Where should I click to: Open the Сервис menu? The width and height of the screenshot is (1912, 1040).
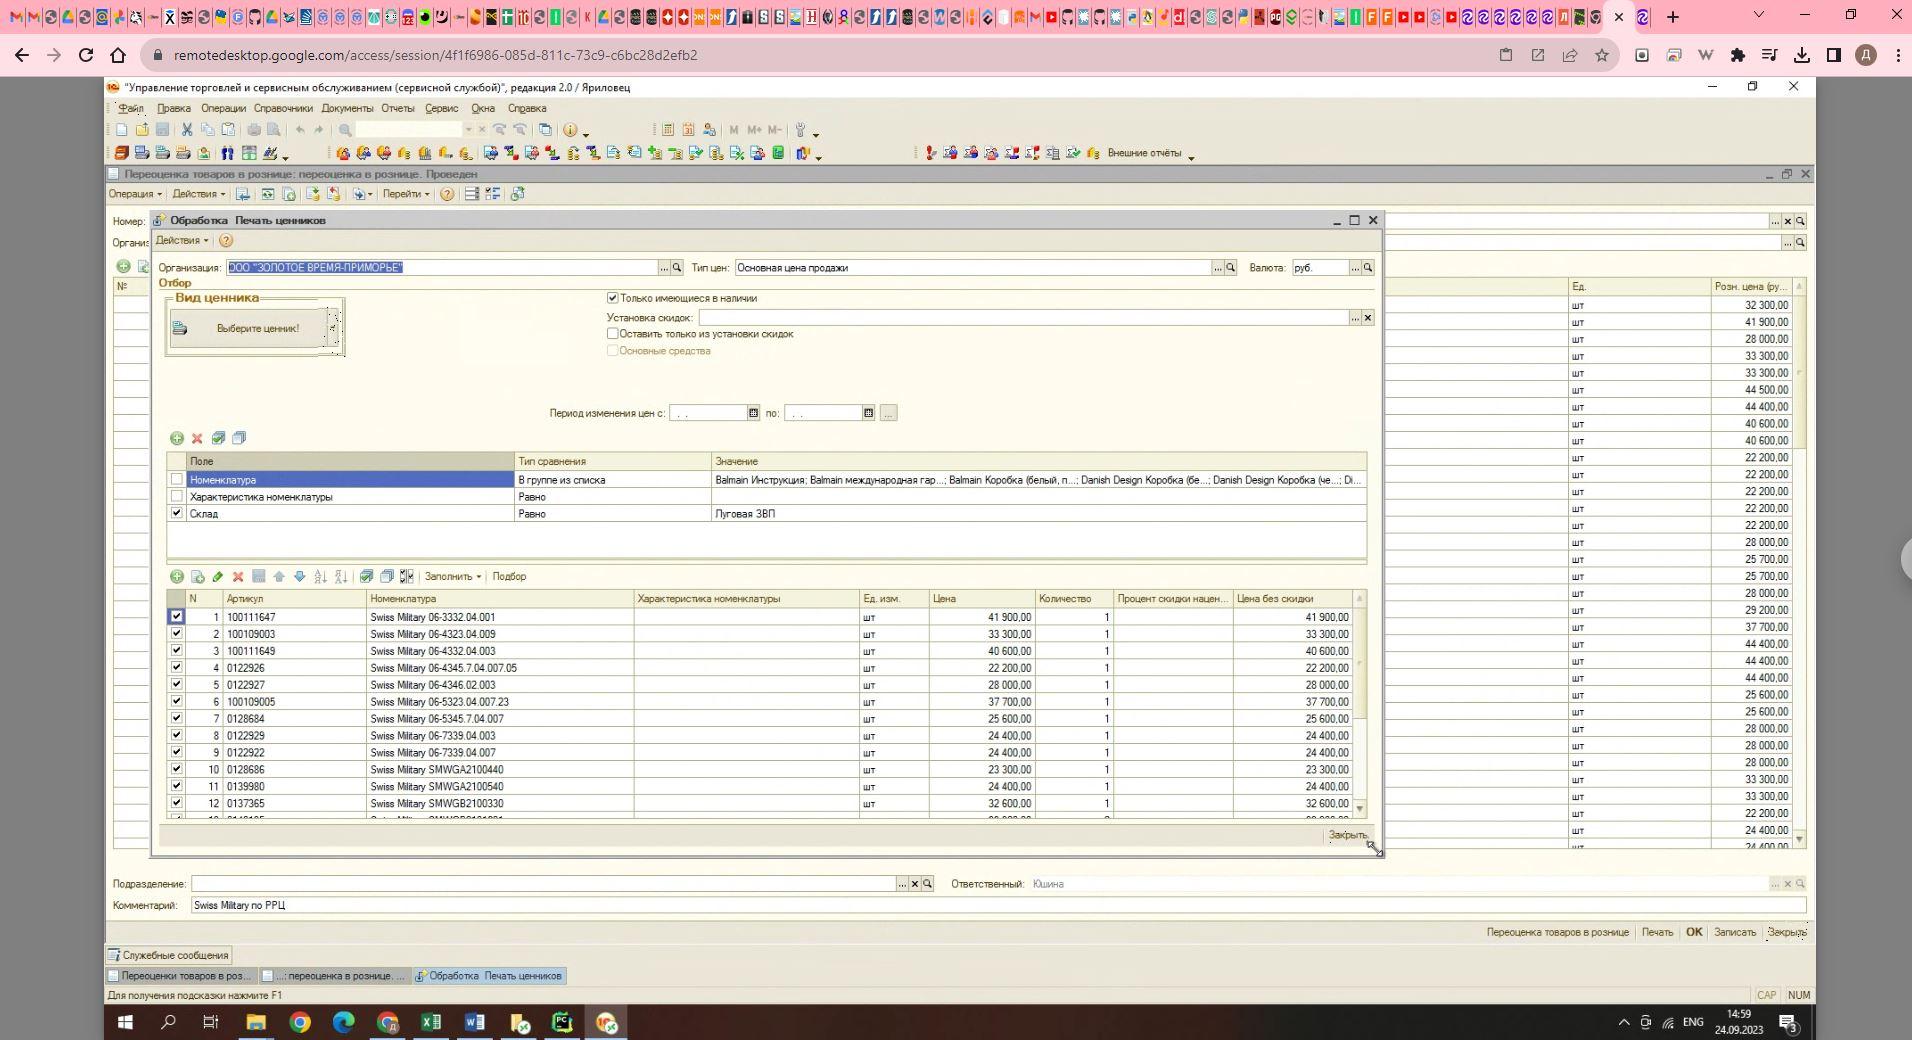click(441, 108)
